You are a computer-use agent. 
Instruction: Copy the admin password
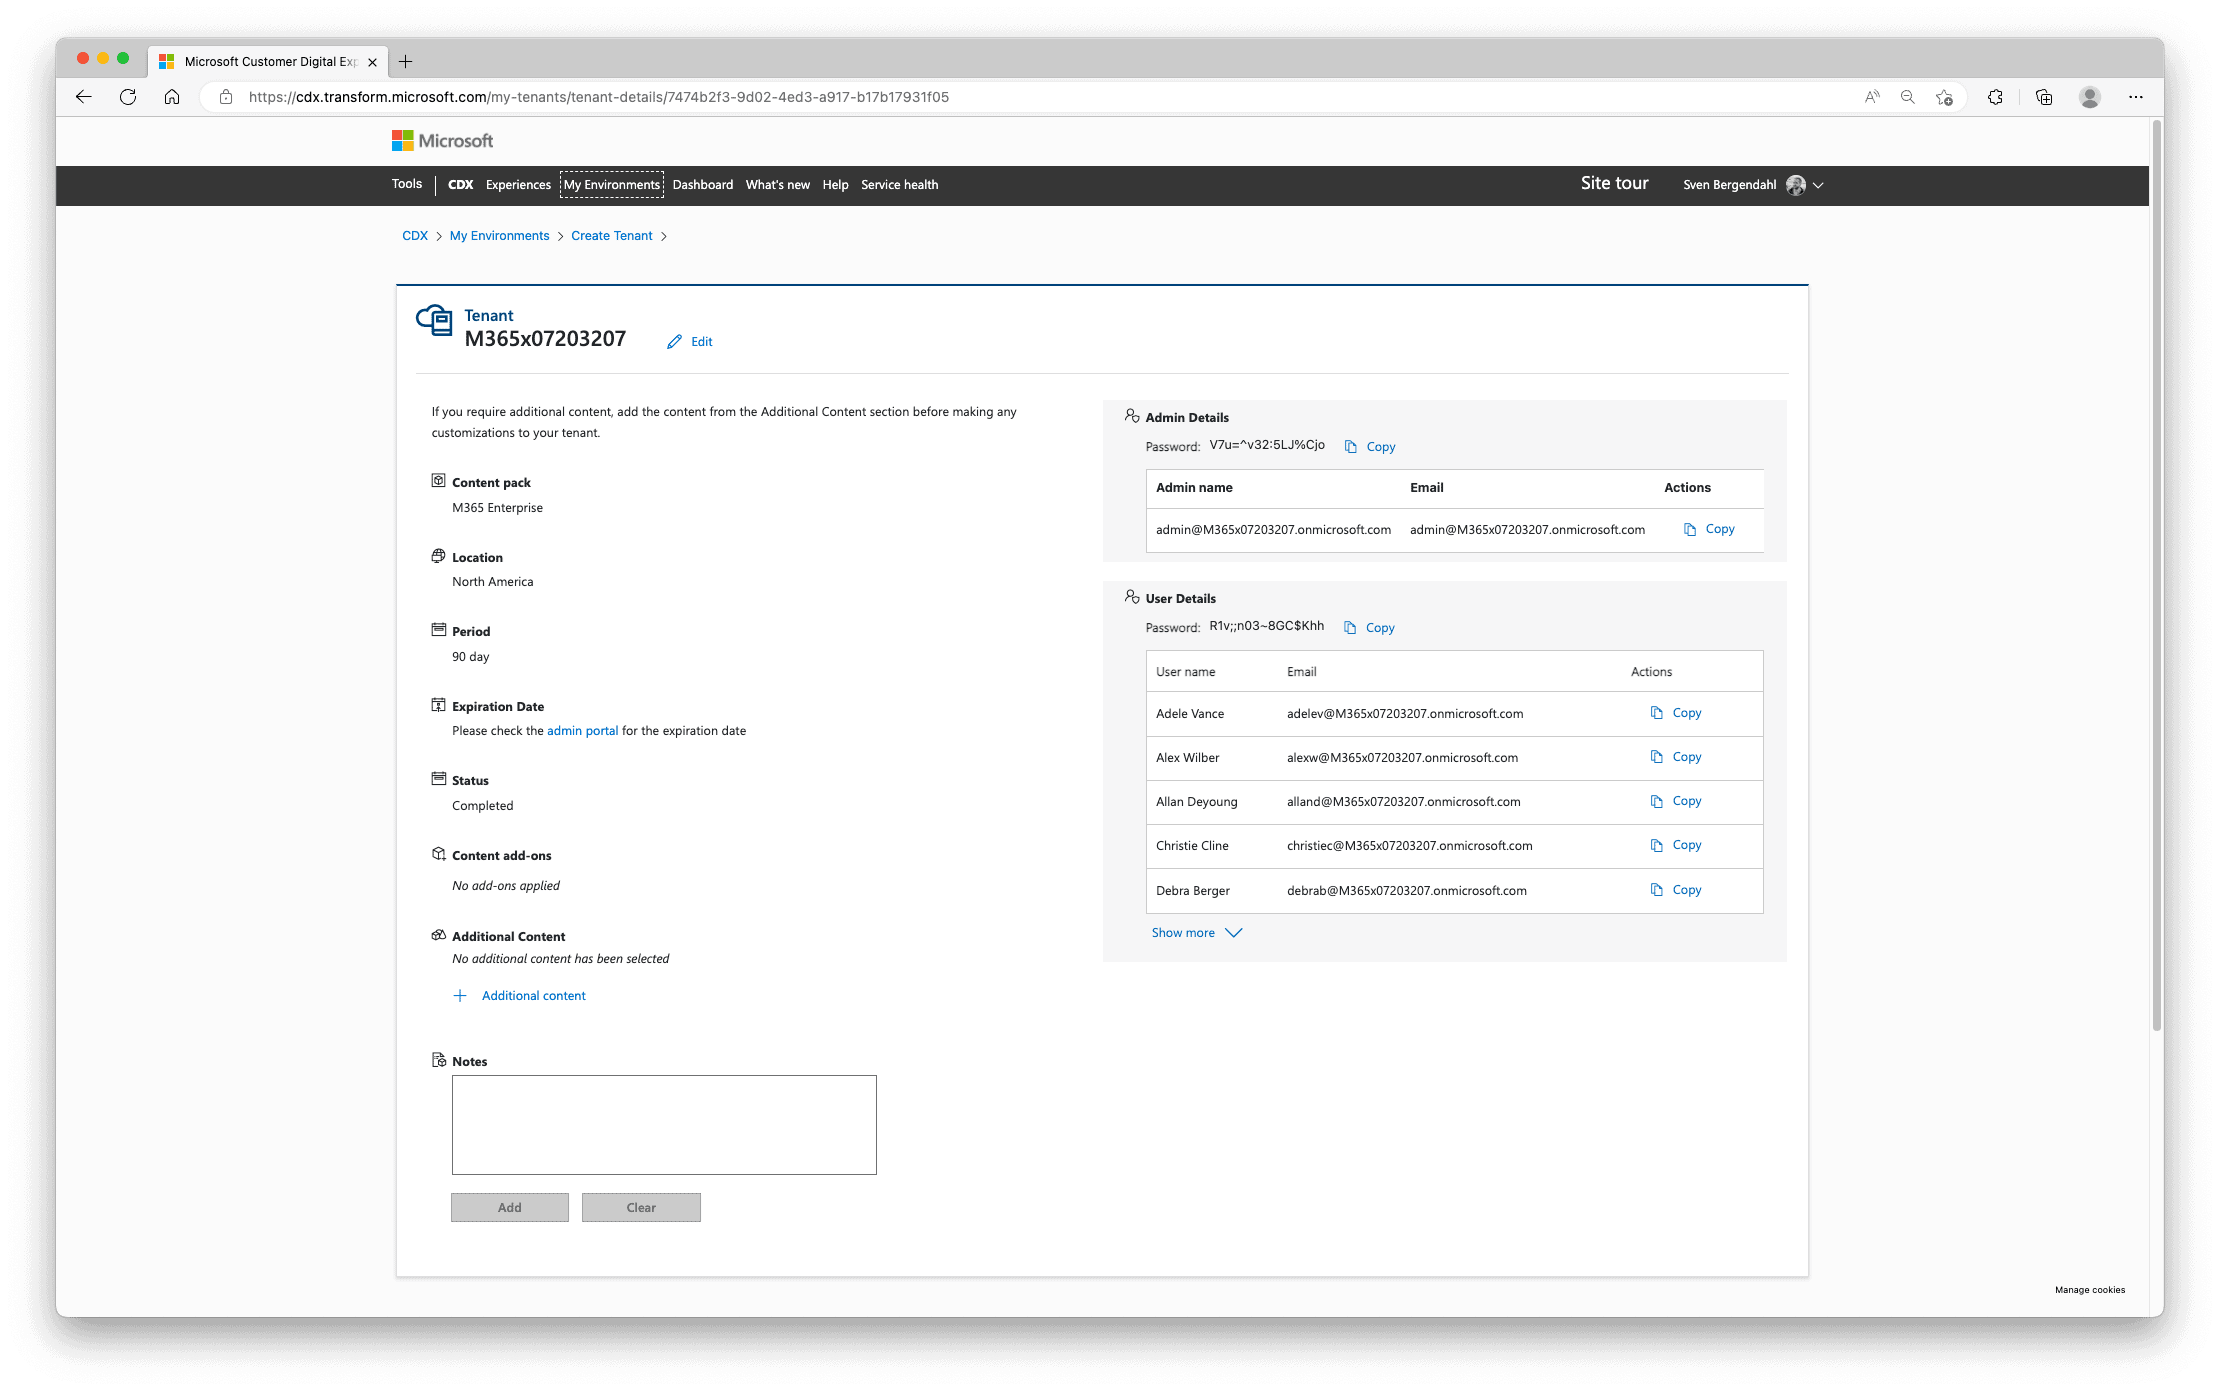tap(1370, 447)
